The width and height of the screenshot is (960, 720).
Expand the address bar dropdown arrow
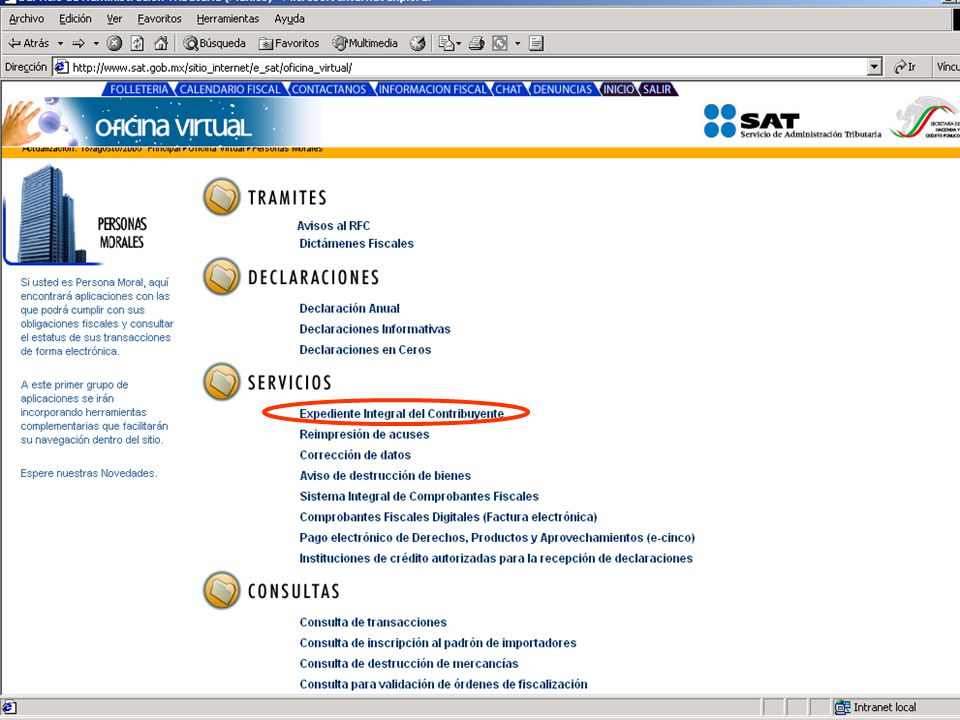(875, 67)
